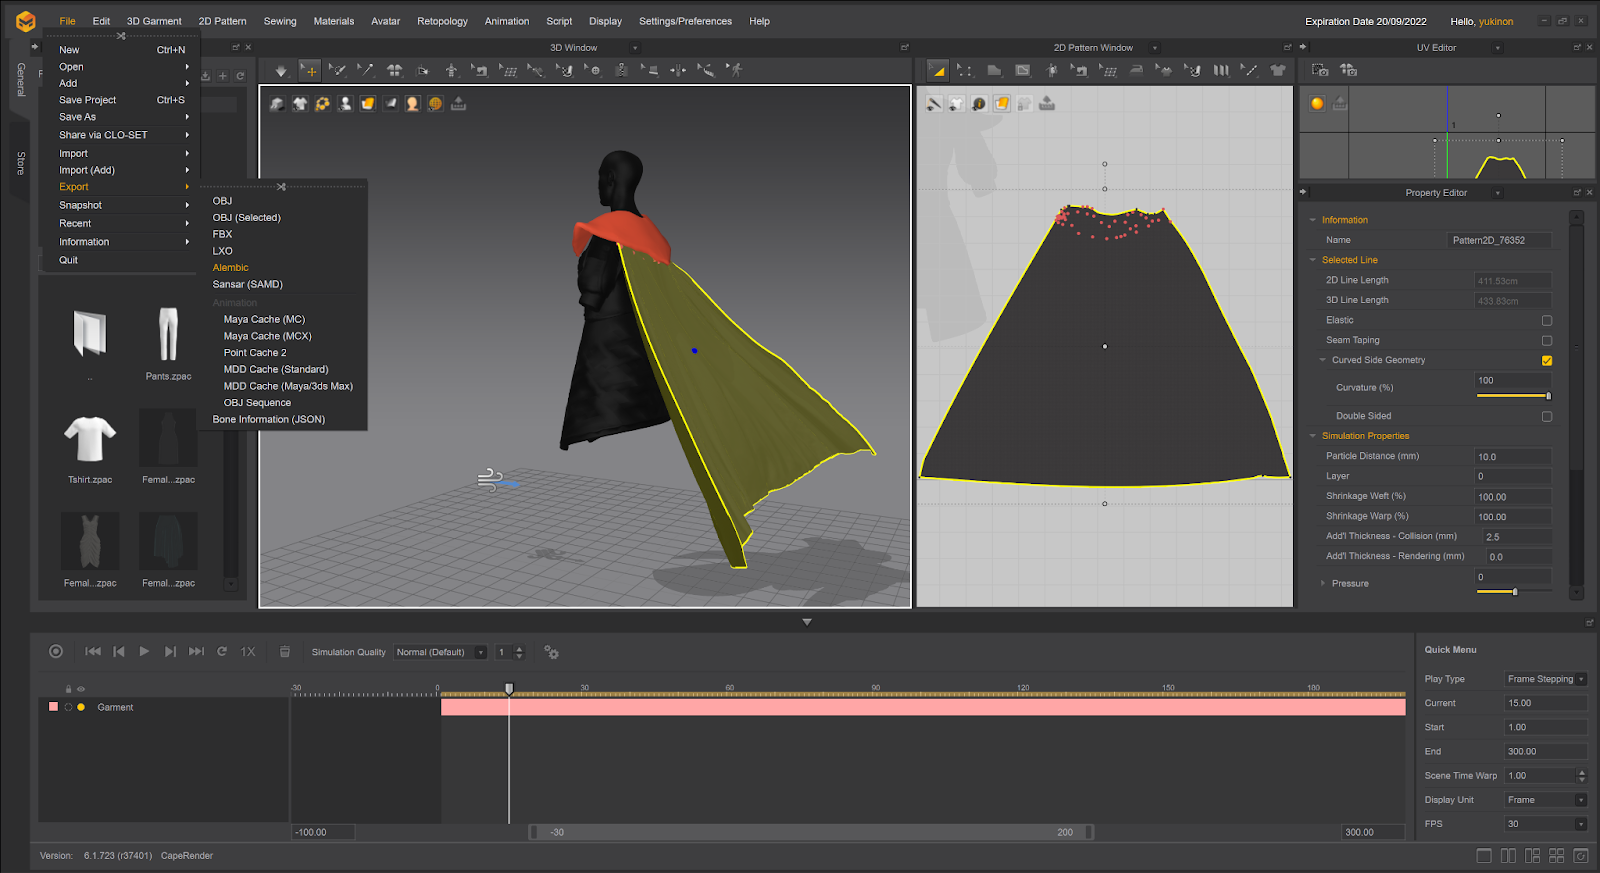Viewport: 1600px width, 873px height.
Task: Select FBX in the Export submenu
Action: tap(222, 234)
